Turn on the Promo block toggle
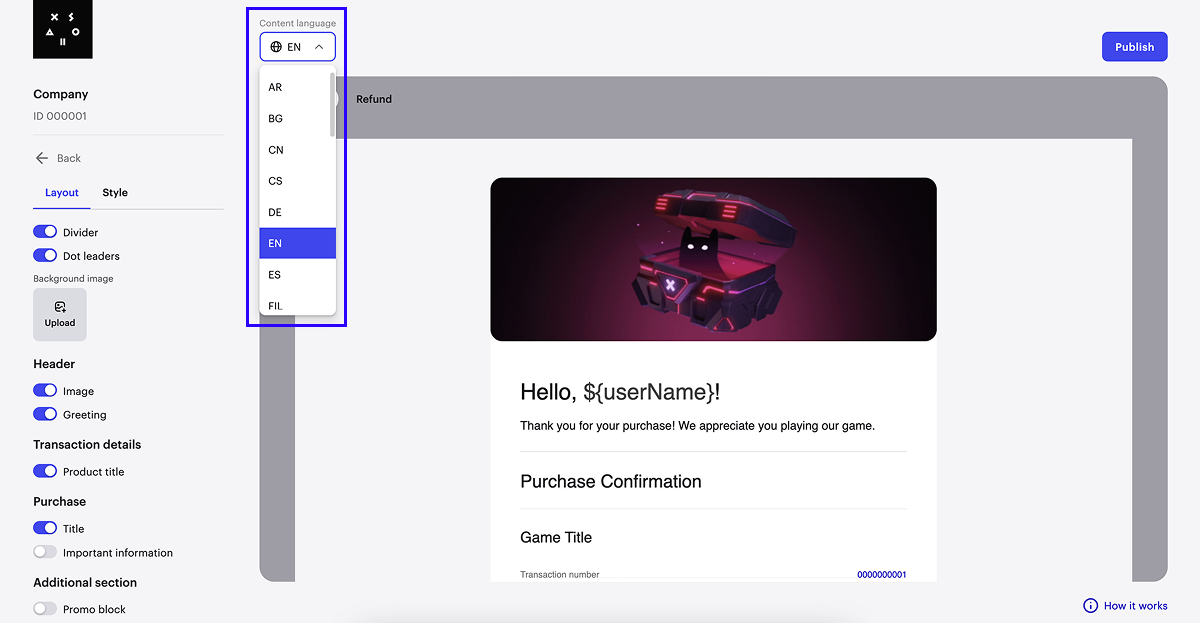Screen dimensions: 1200x623 click(45, 609)
